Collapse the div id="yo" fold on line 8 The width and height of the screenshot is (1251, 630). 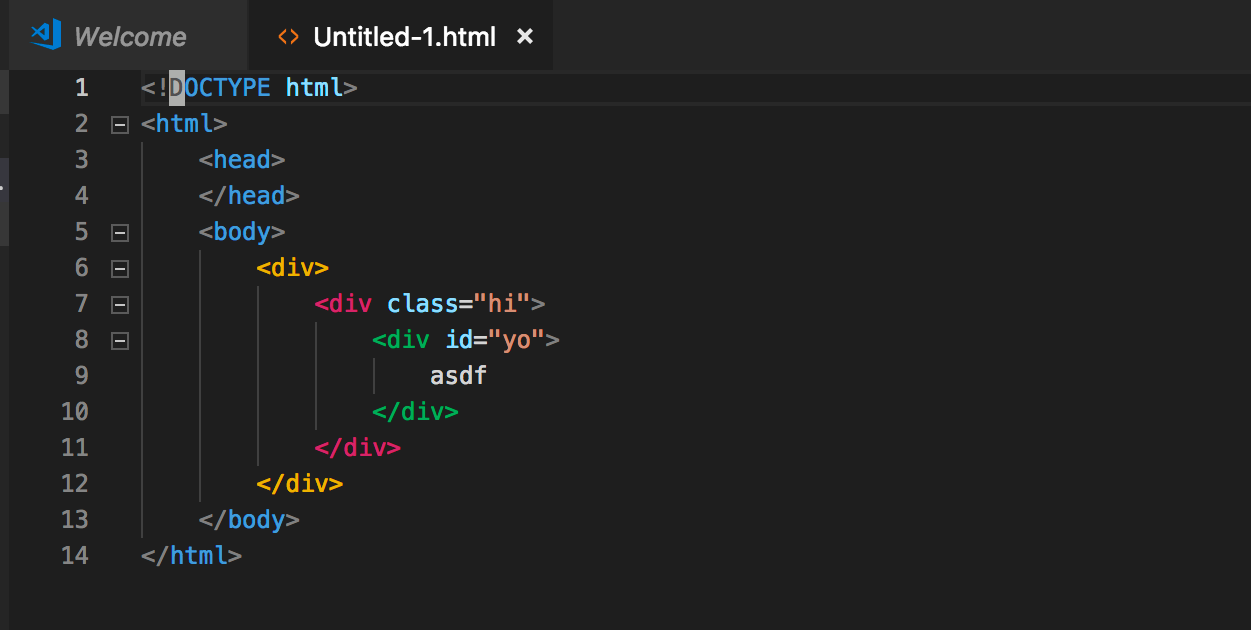click(119, 340)
